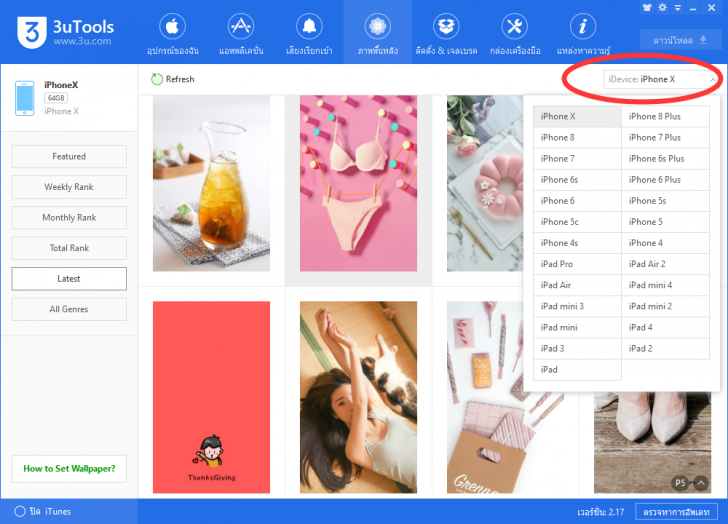Viewport: 728px width, 524px height.
Task: Click the 3uTools logo
Action: (65, 32)
